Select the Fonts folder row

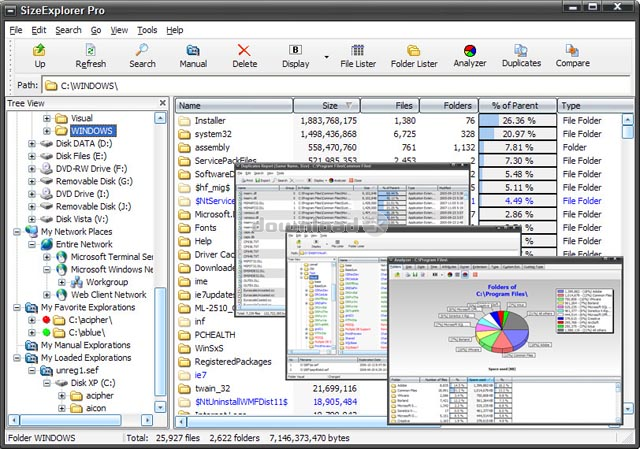coord(205,228)
